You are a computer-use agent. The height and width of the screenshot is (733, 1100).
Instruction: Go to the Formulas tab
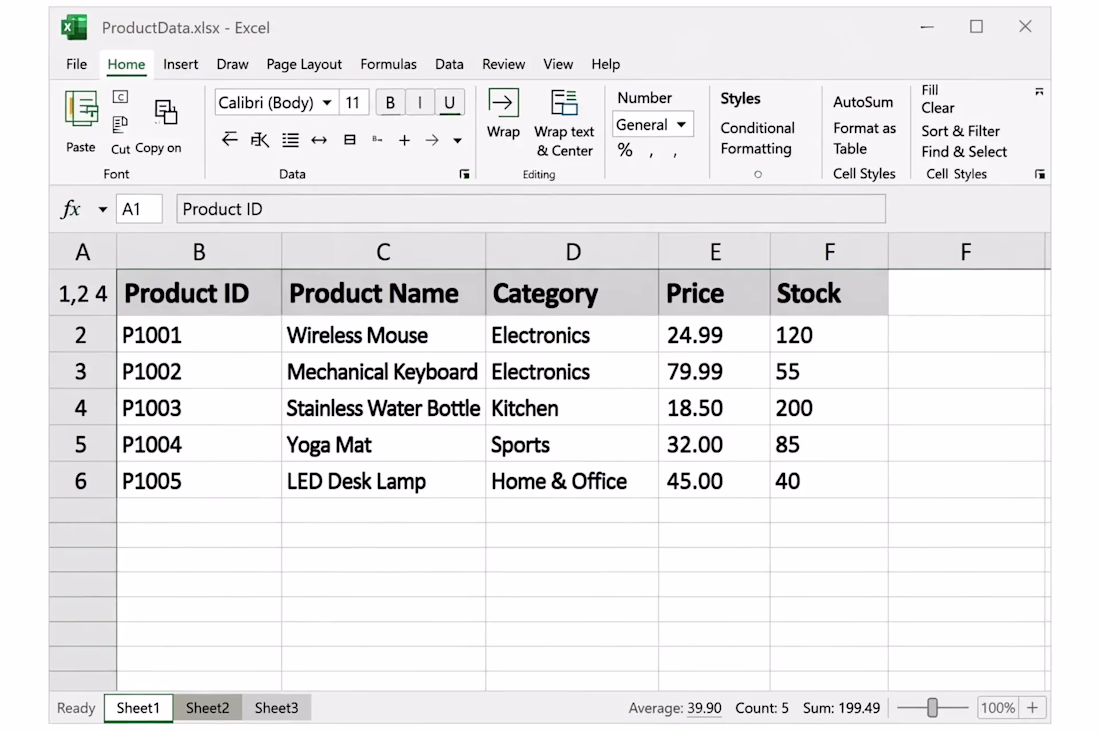[388, 65]
